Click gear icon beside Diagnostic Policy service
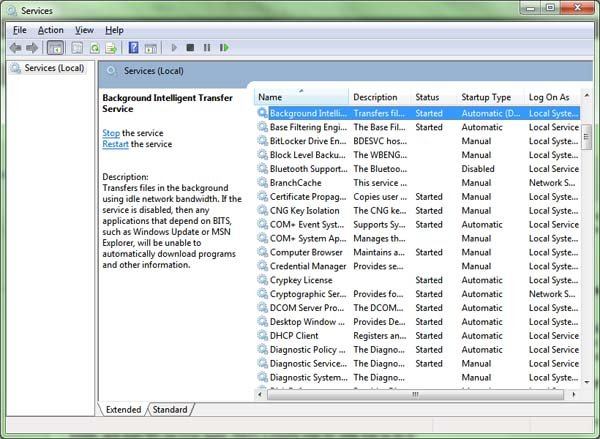The image size is (600, 439). tap(262, 349)
